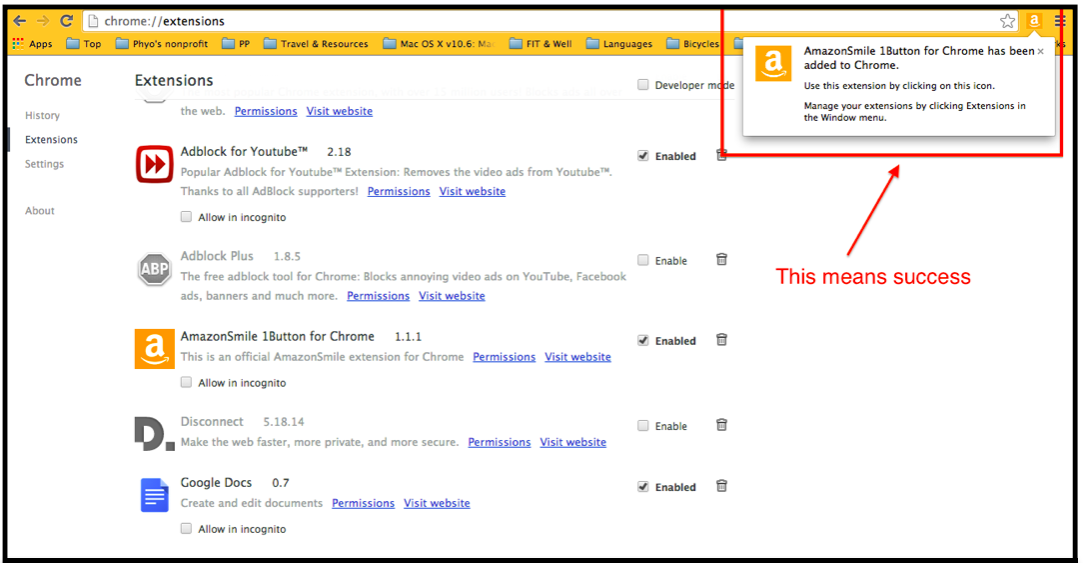Image resolution: width=1083 pixels, height=563 pixels.
Task: Allow Google Docs in incognito
Action: coord(186,528)
